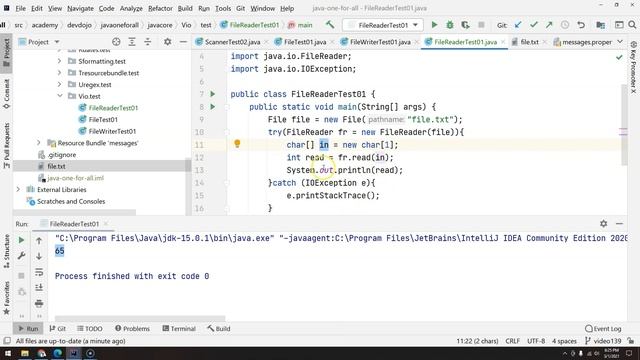Expand External Libraries node
Screen dimensions: 640x360
point(18,190)
